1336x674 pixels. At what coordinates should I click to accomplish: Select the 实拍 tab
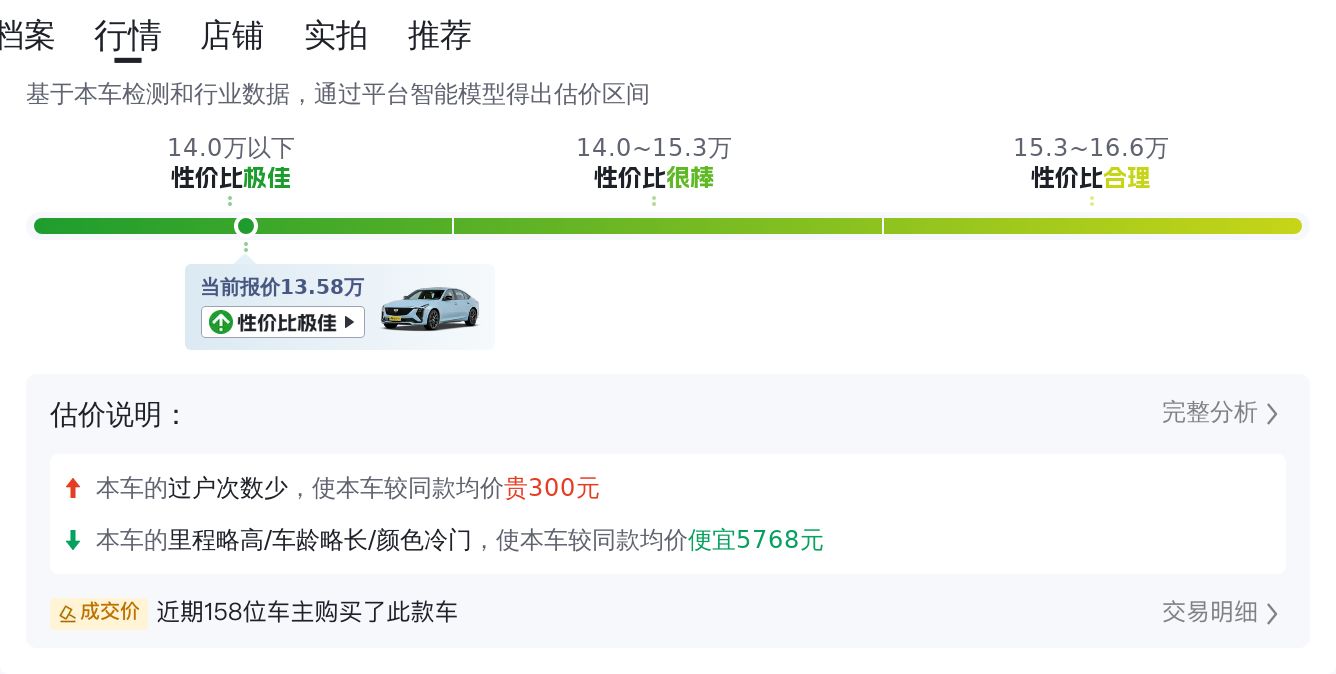click(x=335, y=36)
